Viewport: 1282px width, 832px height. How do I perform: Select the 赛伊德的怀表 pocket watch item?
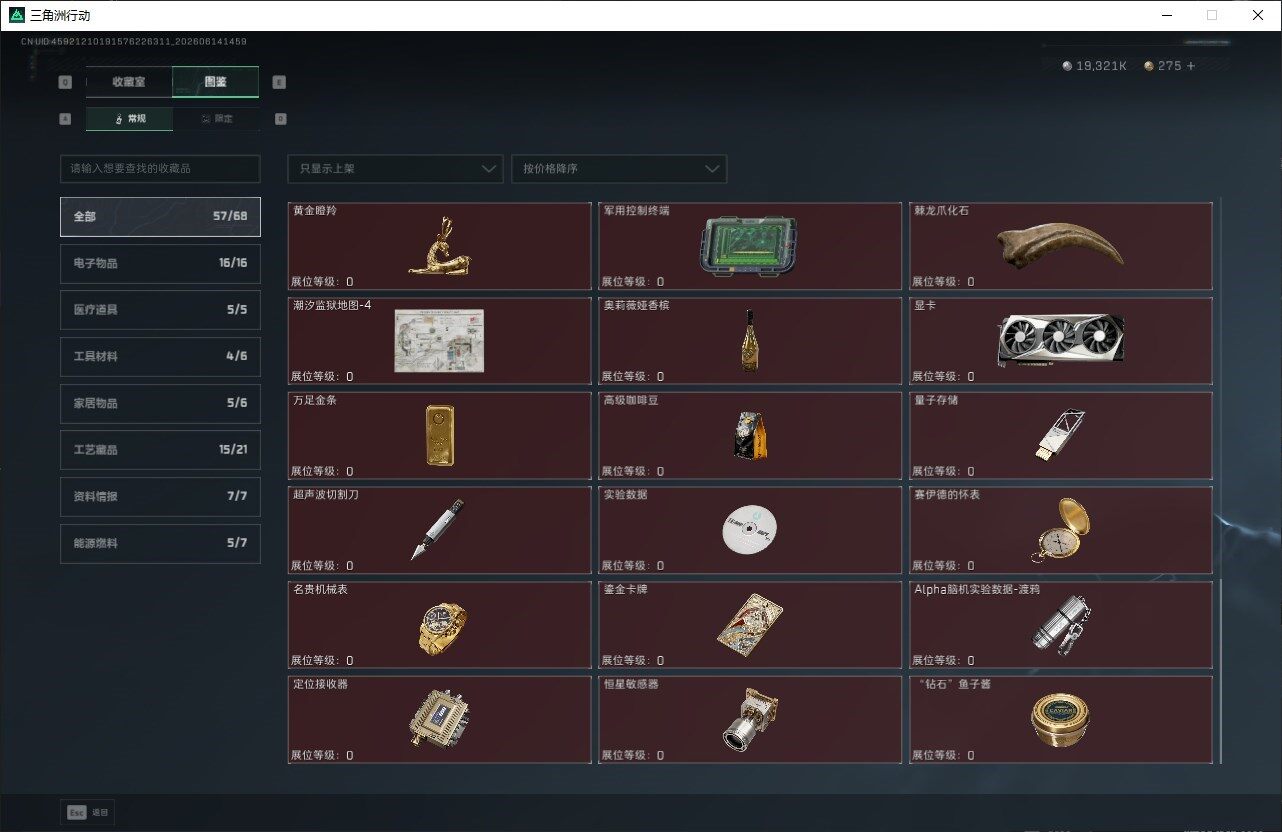point(1061,530)
